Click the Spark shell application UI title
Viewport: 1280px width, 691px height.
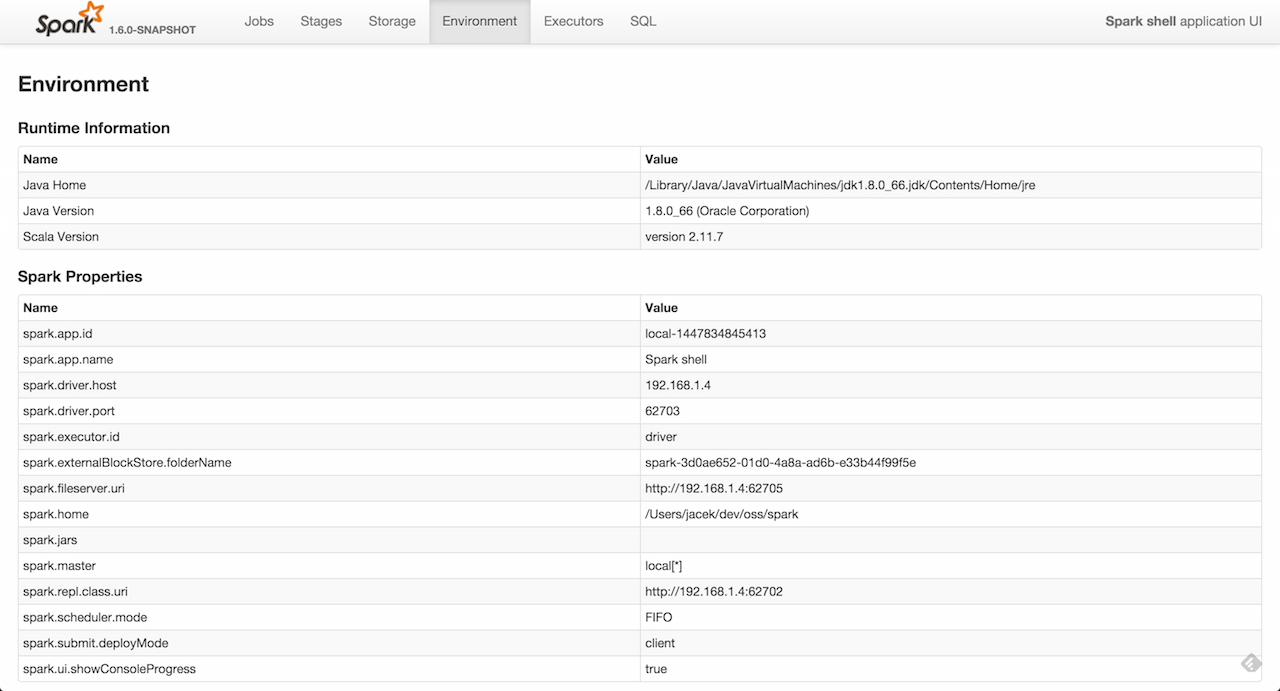tap(1183, 21)
